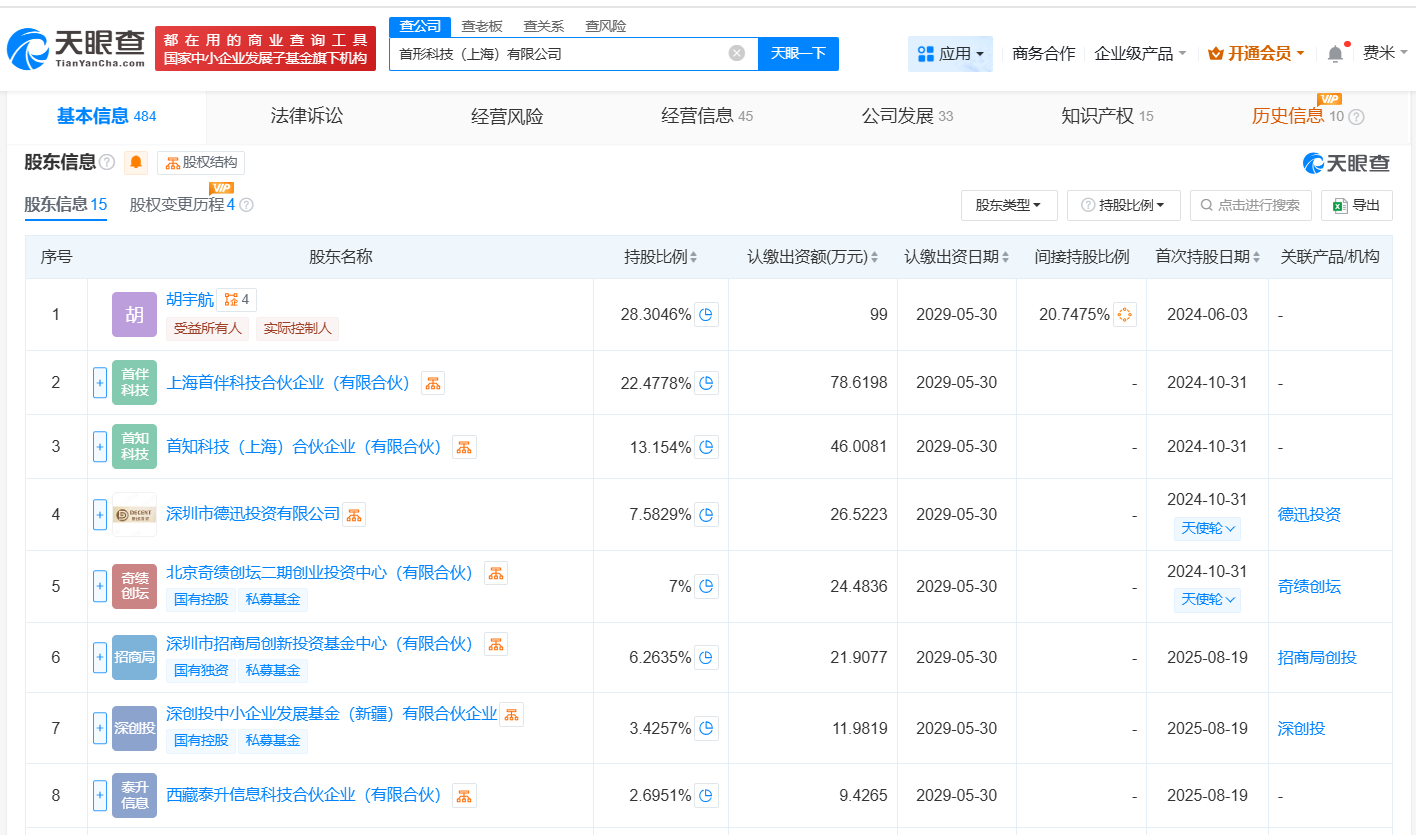Screen dimensions: 1416x835
Task: Open pie chart icon beside 胡宇航's 28.3046%
Action: 708,313
